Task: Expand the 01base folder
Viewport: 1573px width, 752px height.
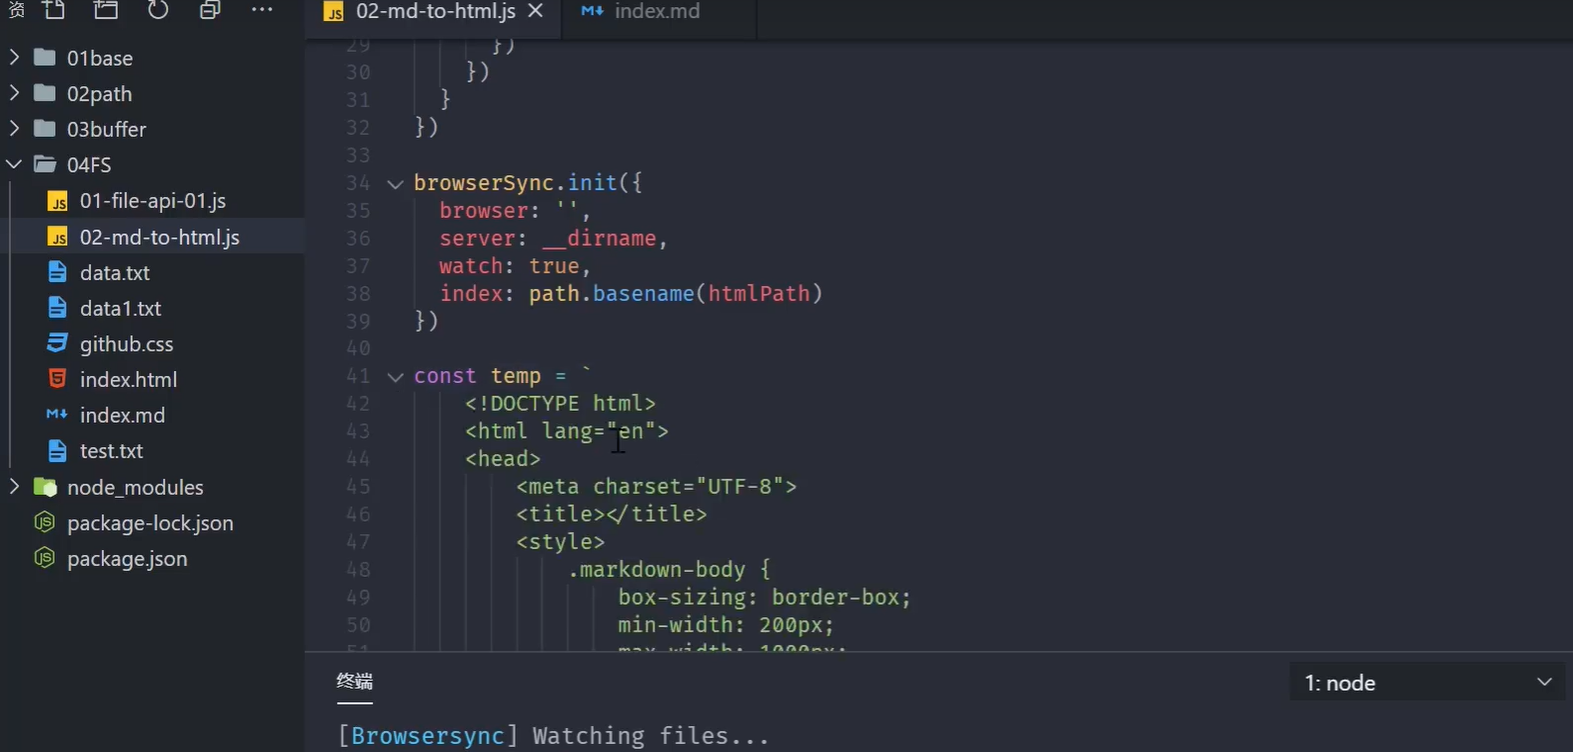Action: point(99,58)
